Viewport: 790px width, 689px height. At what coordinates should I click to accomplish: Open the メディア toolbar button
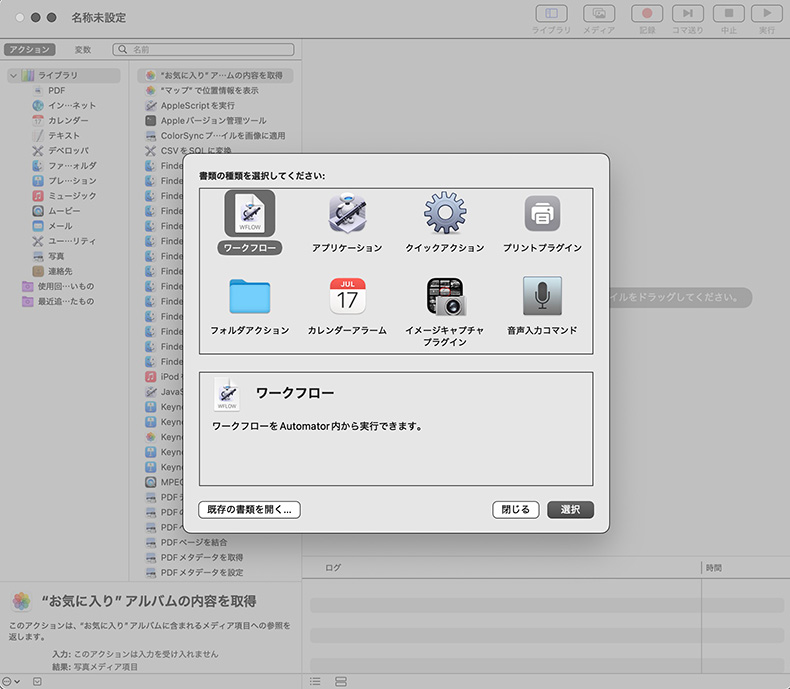[599, 14]
